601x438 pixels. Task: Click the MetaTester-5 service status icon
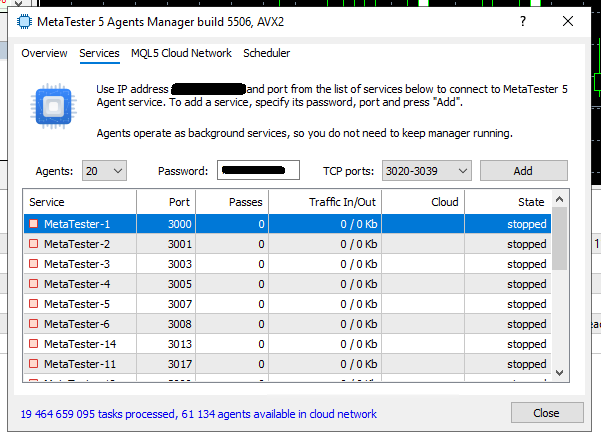coord(34,304)
